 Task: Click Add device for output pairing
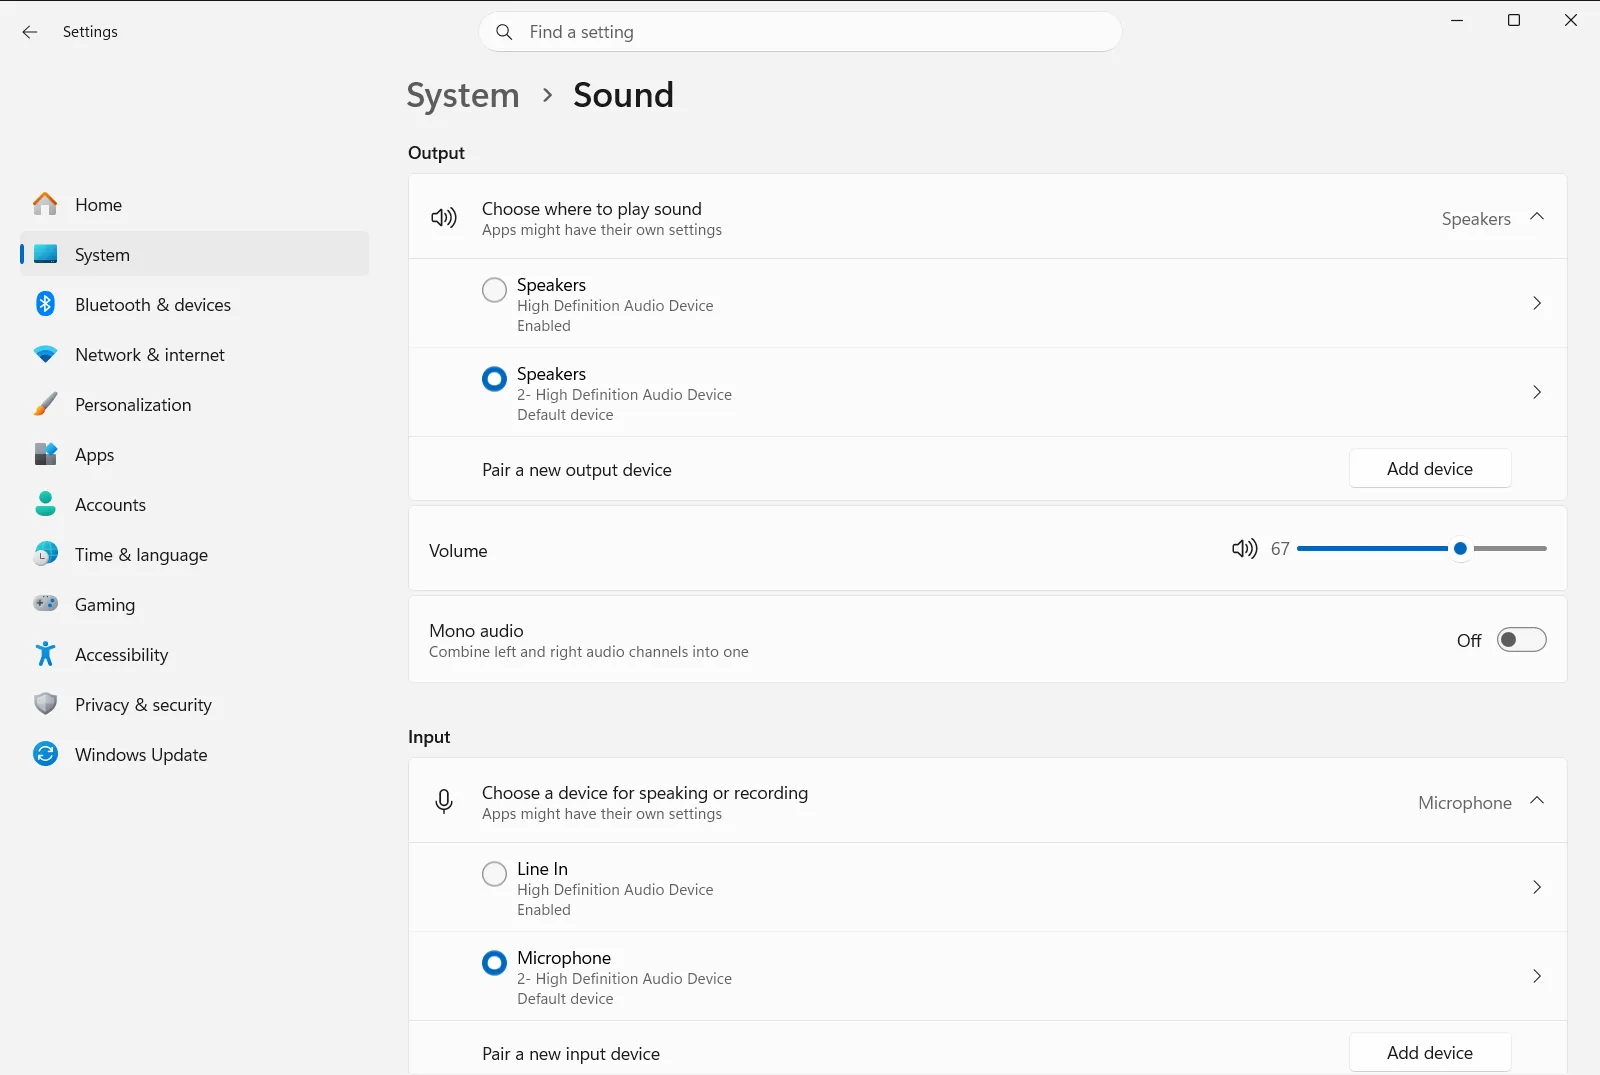coord(1430,468)
